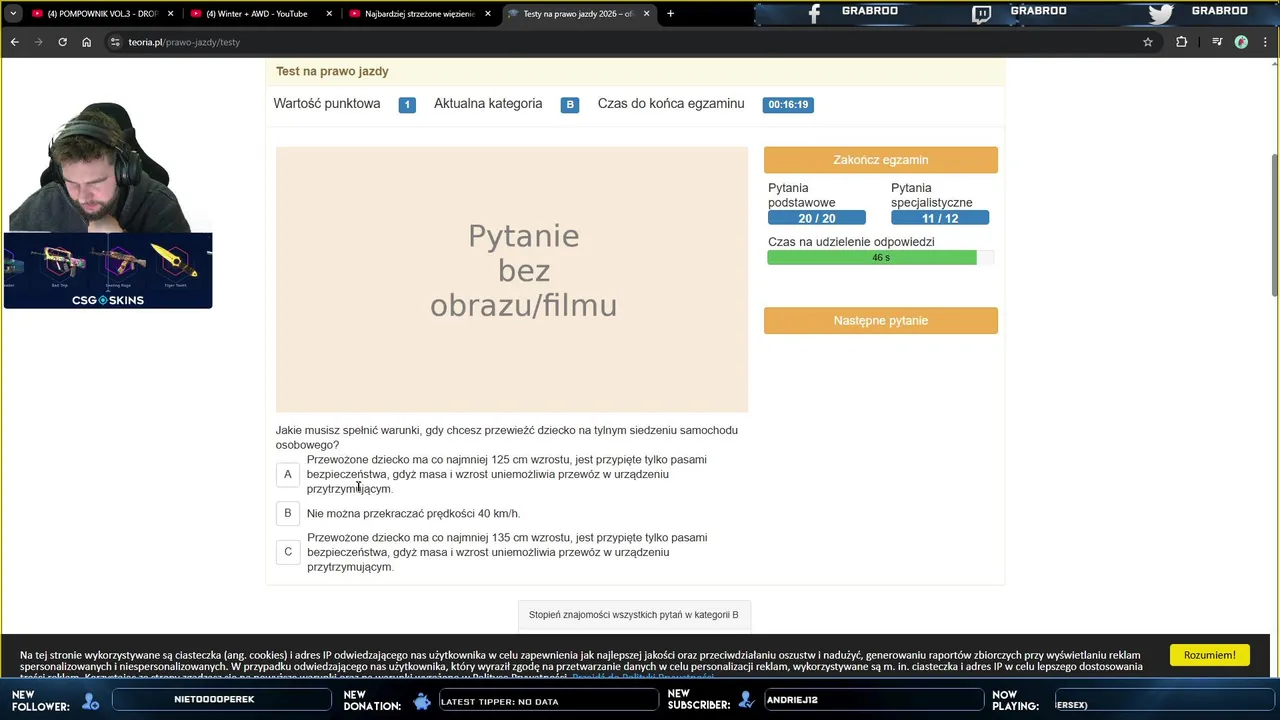Click the 11 / 12 specialist questions counter

pyautogui.click(x=939, y=218)
